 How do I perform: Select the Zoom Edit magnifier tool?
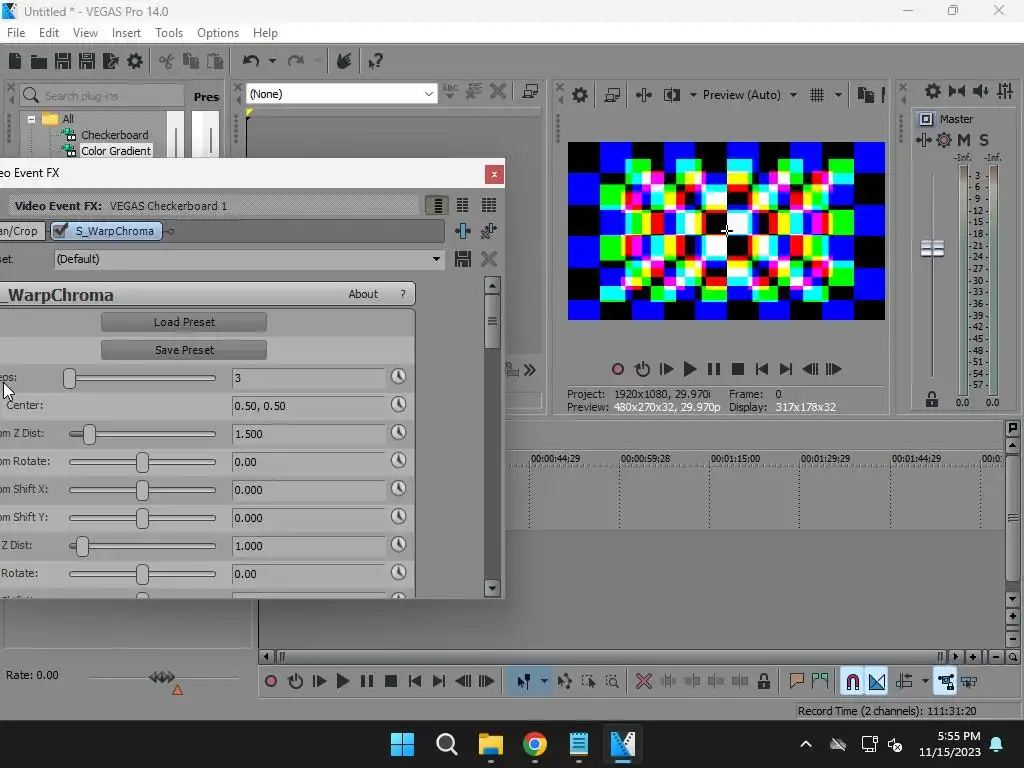(612, 682)
